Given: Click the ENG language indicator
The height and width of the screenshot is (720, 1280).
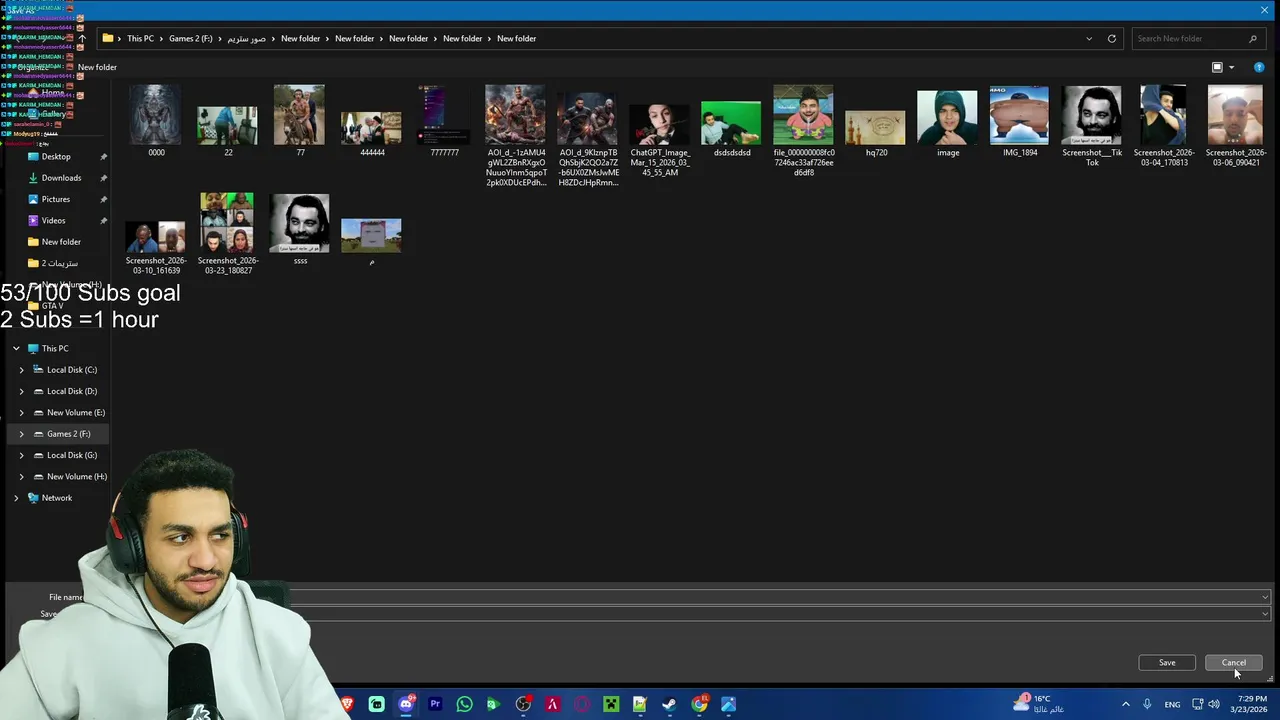Looking at the screenshot, I should 1172,704.
